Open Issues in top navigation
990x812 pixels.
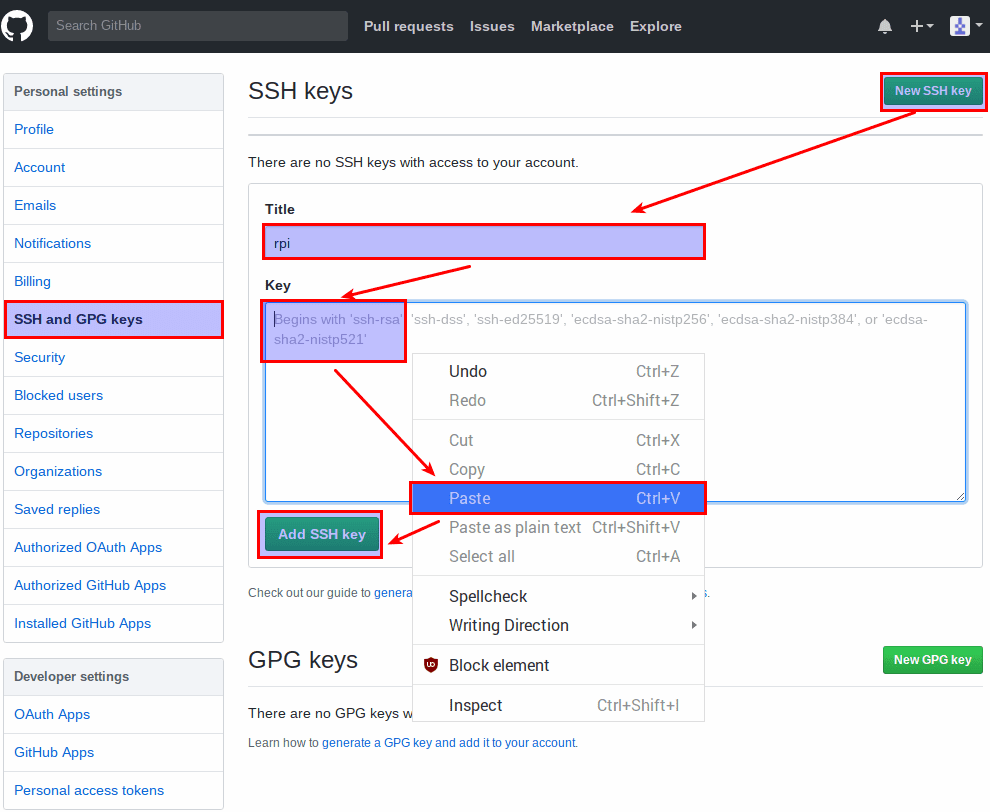(492, 27)
